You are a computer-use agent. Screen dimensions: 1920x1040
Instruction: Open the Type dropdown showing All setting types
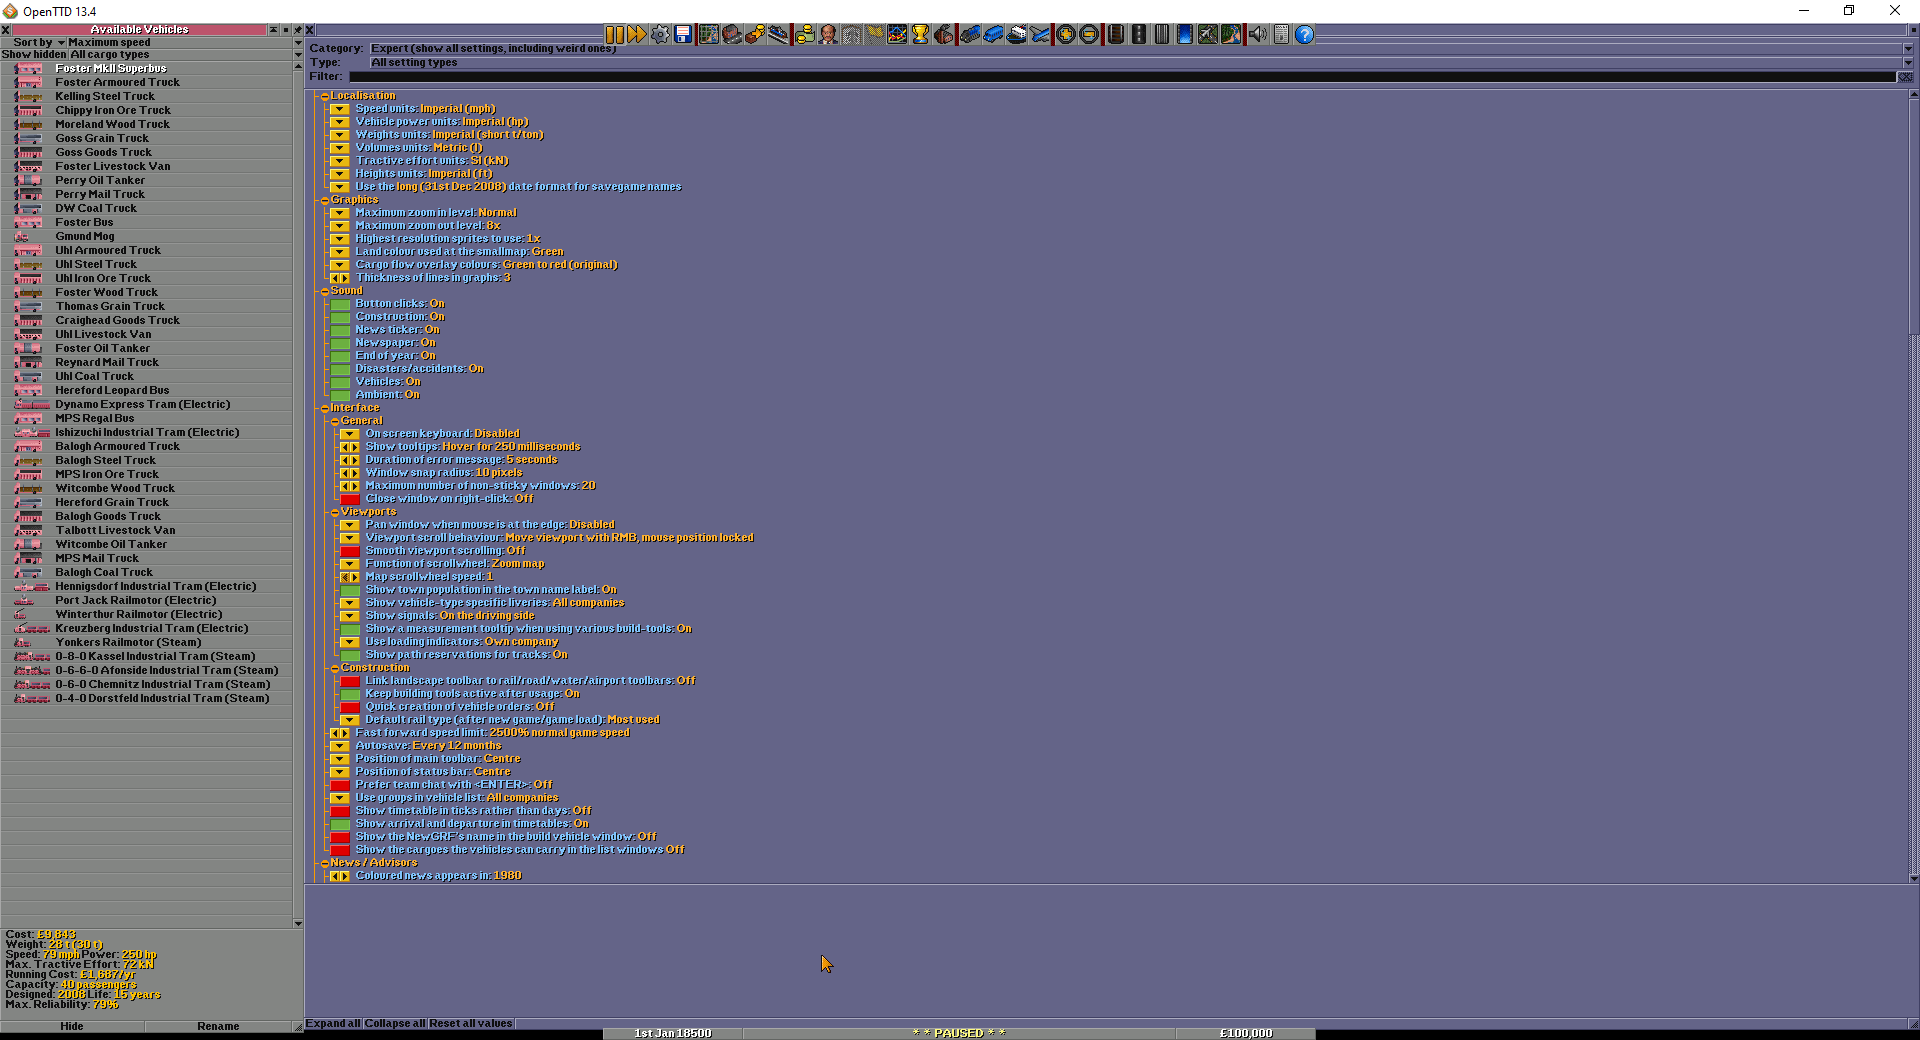(x=1141, y=62)
